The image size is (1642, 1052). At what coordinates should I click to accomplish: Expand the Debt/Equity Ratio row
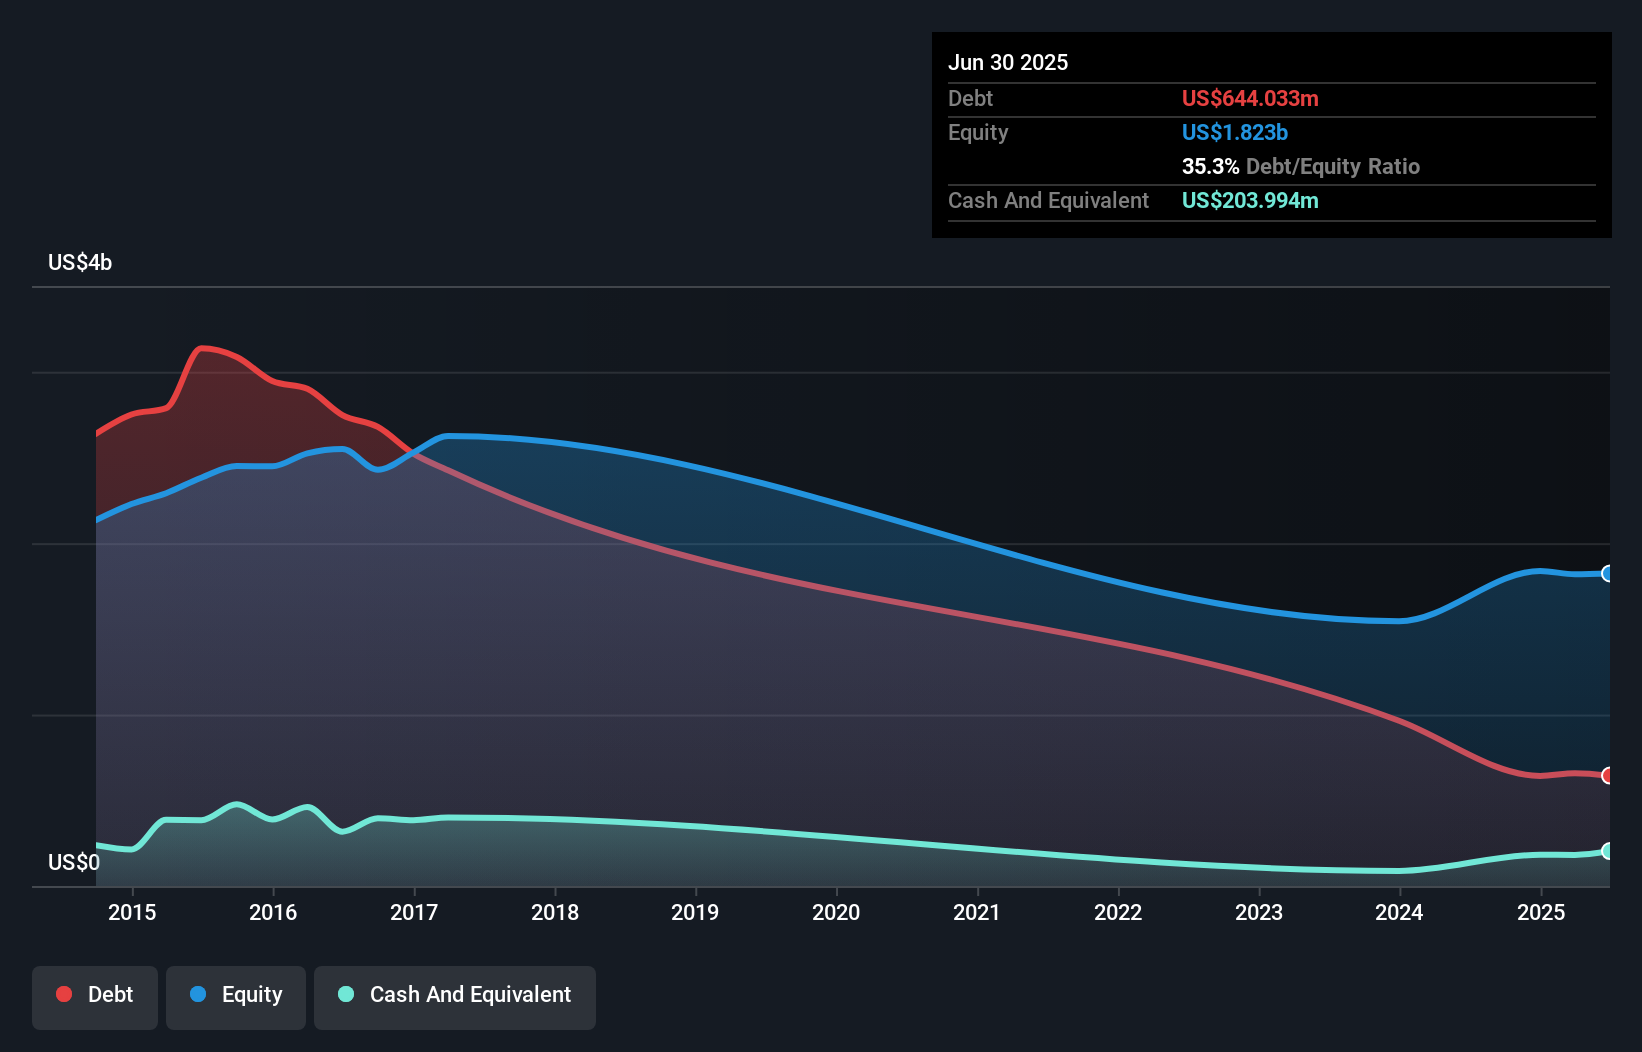[1300, 166]
